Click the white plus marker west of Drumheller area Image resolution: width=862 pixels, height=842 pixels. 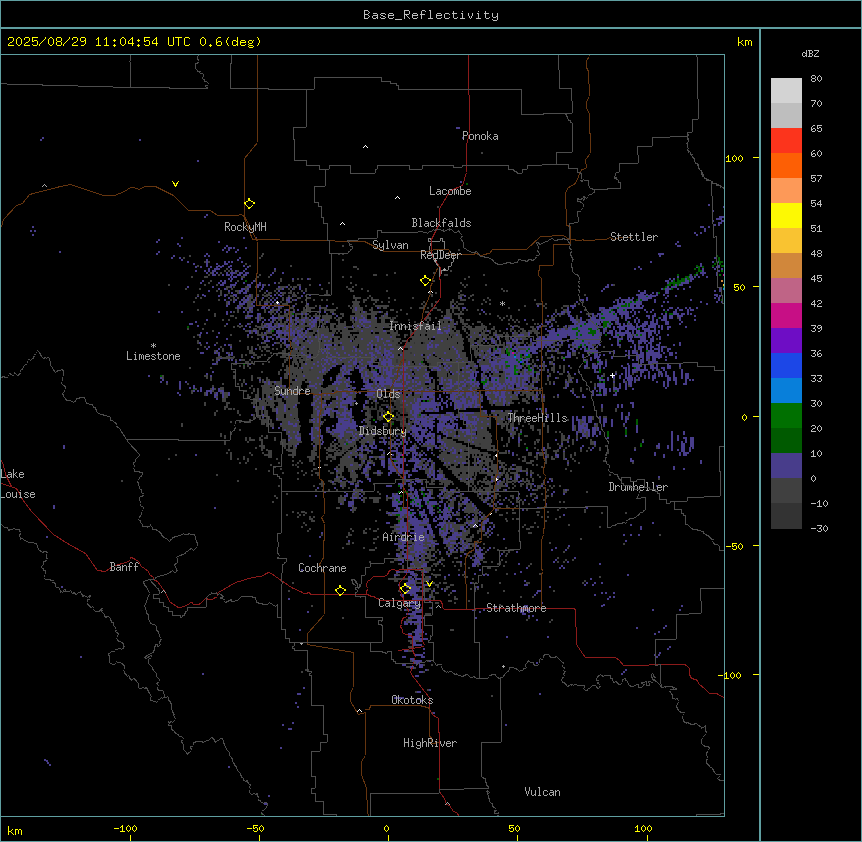(x=612, y=375)
